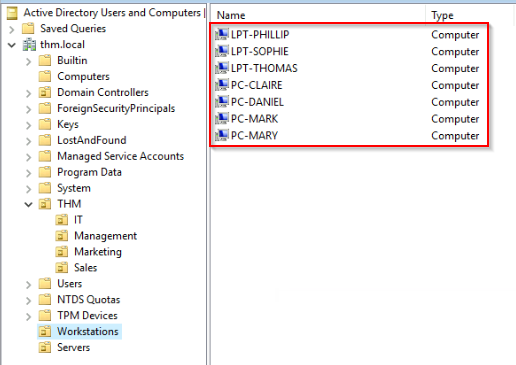Select the PC-CLAIRE computer entry
The height and width of the screenshot is (365, 516).
pyautogui.click(x=257, y=85)
